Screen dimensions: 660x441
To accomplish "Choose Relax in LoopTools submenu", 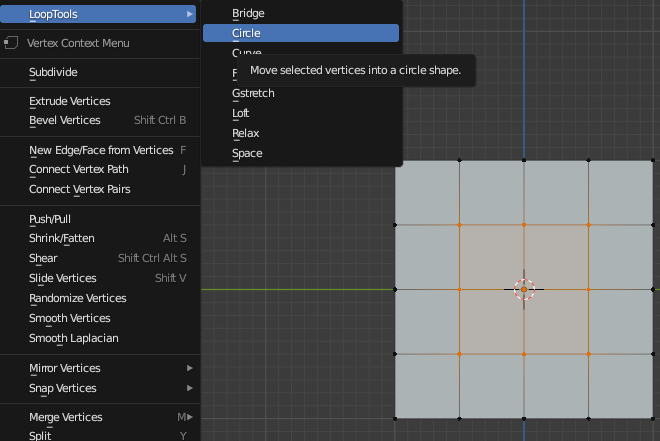I will [301, 133].
